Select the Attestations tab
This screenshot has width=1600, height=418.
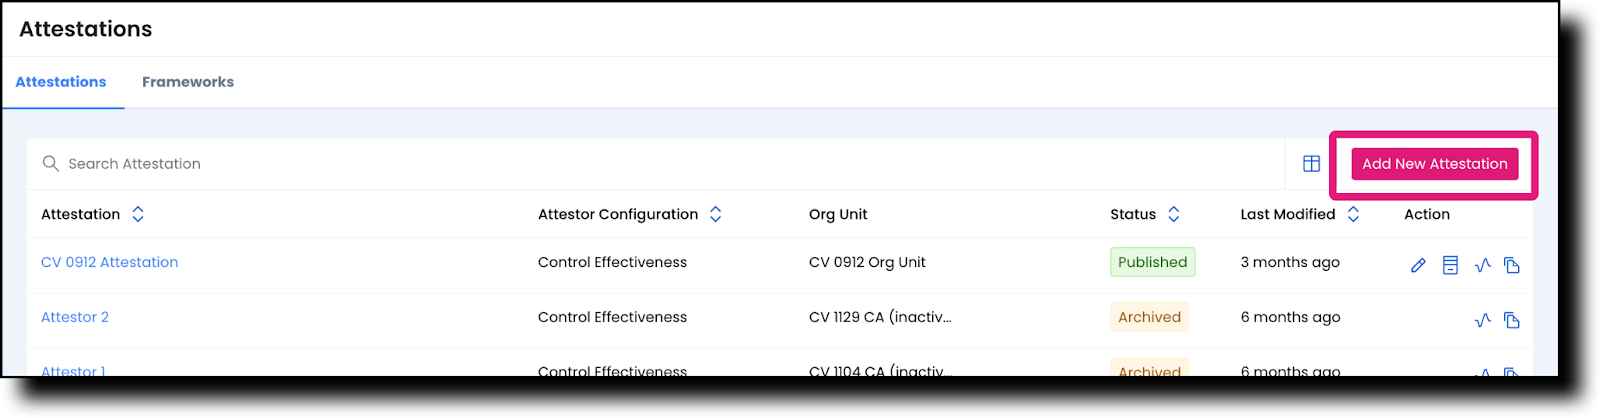pos(61,82)
